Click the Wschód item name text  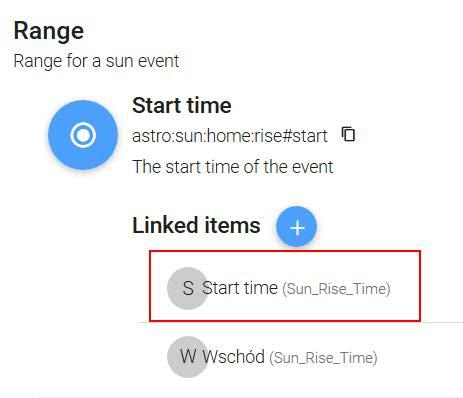click(x=234, y=356)
